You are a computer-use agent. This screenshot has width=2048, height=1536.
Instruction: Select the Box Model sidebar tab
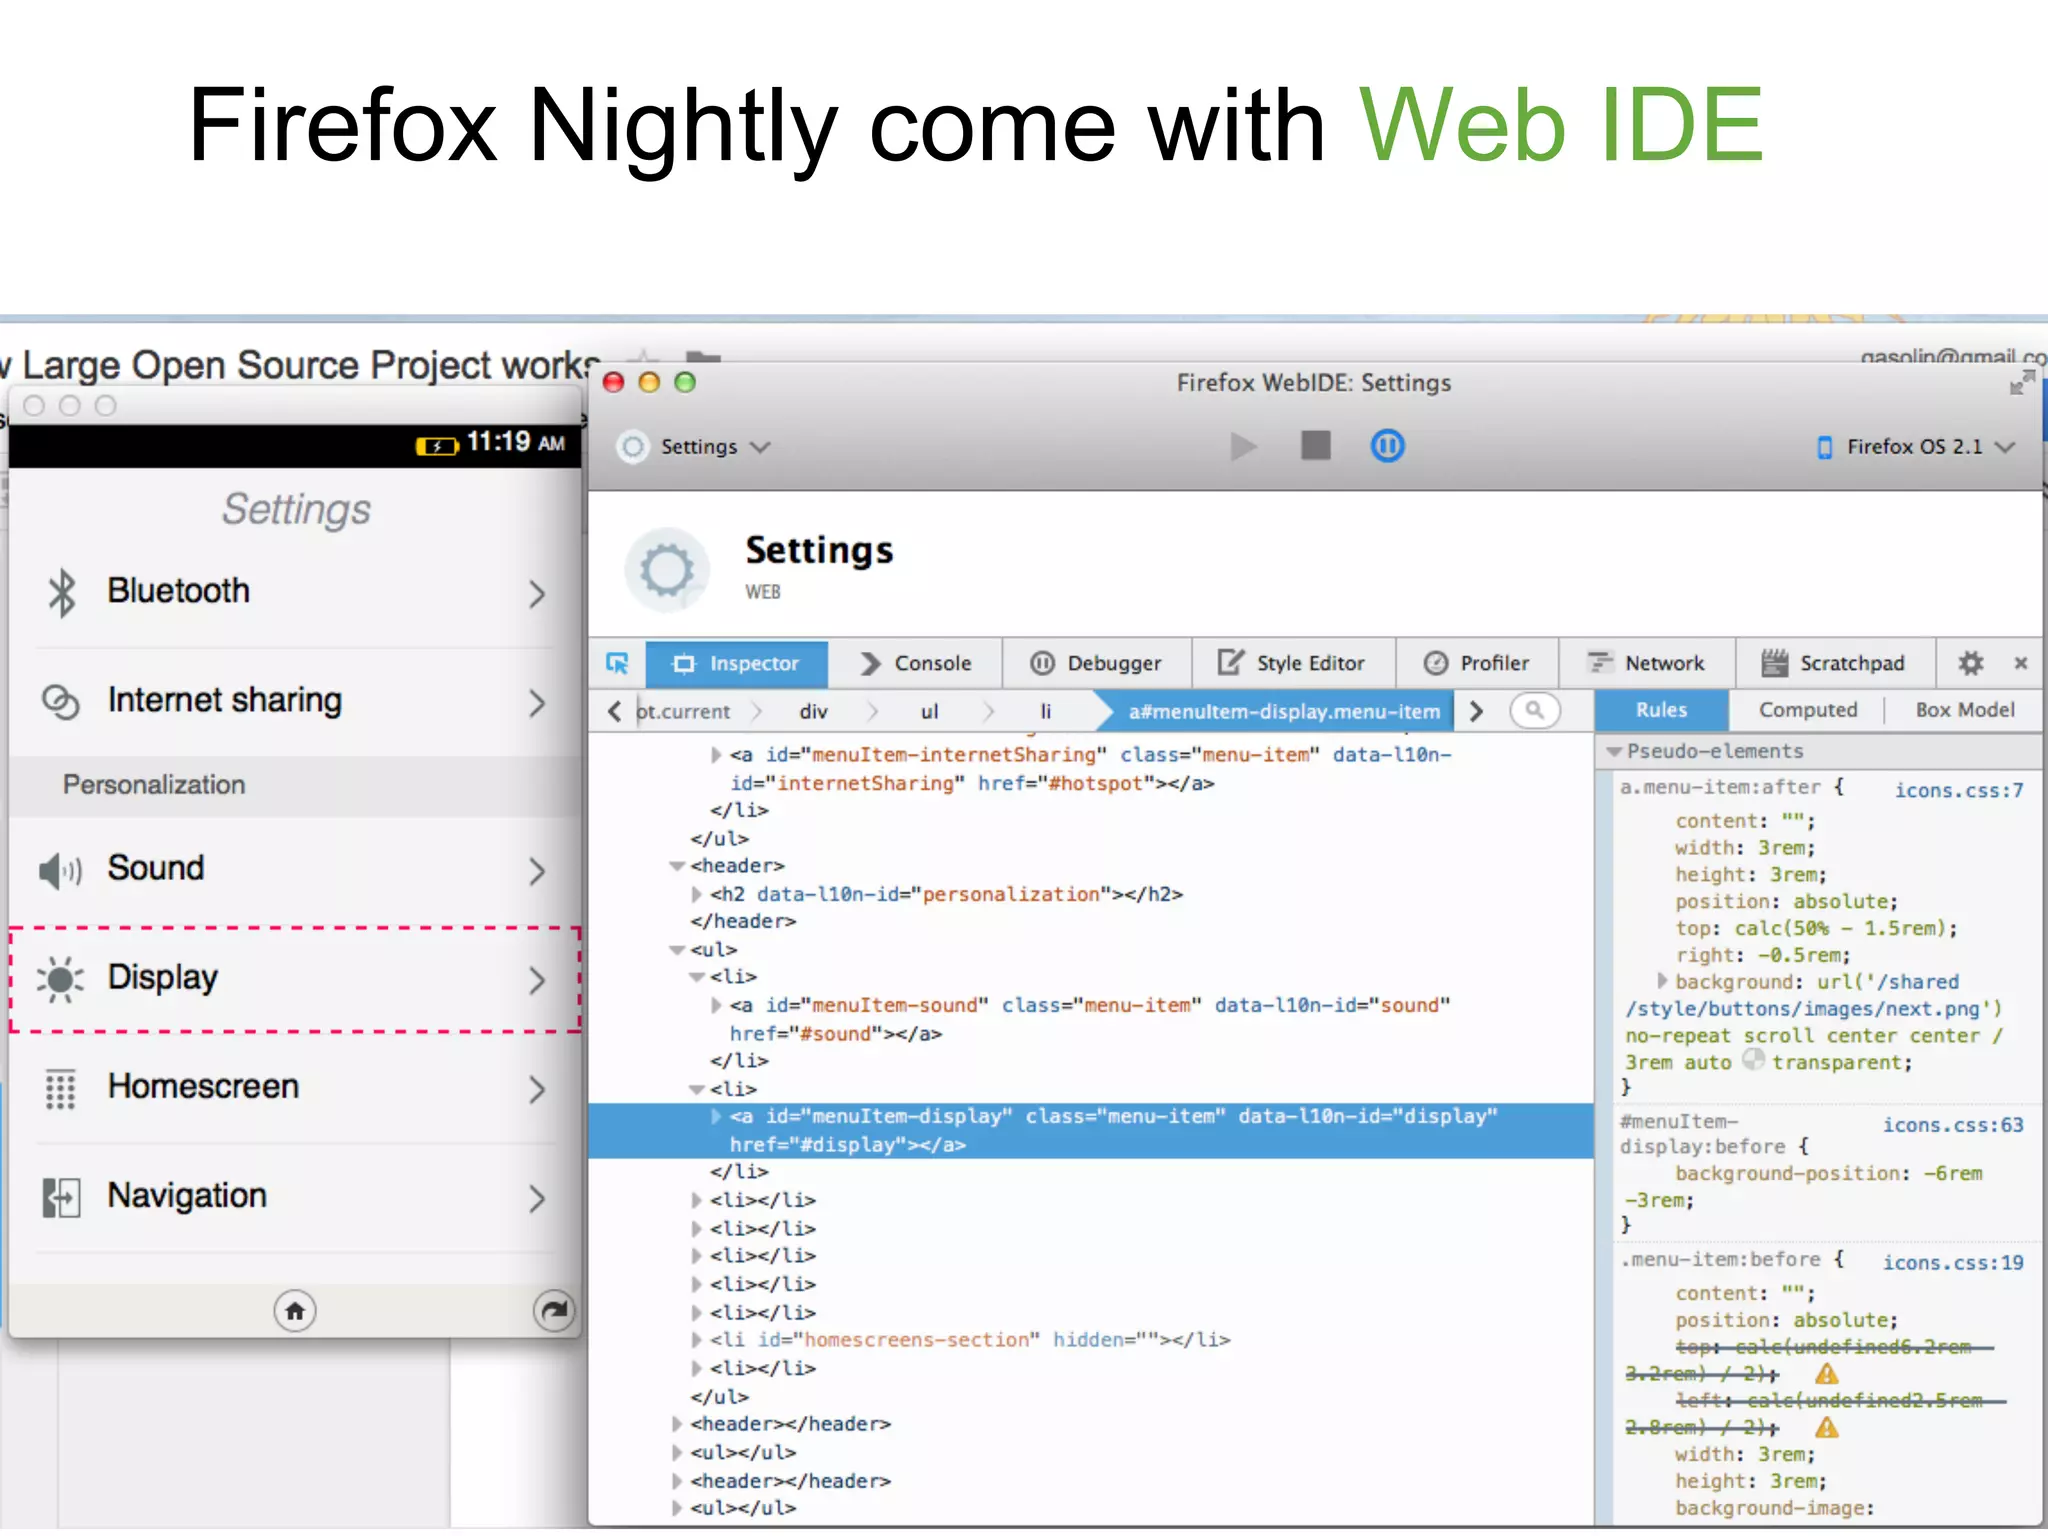[1965, 710]
